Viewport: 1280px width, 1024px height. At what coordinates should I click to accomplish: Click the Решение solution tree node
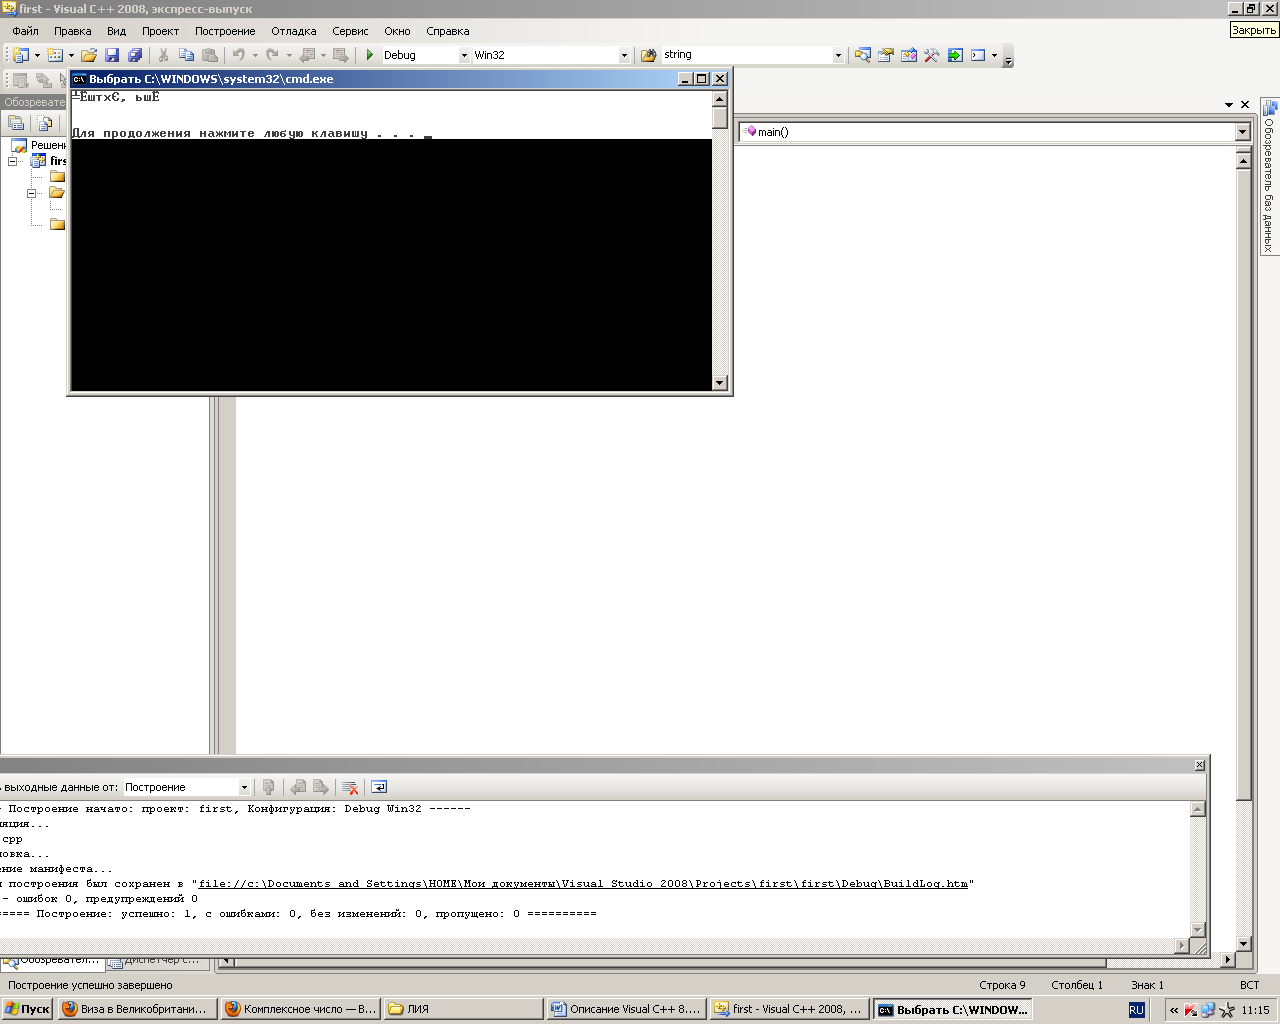38,145
